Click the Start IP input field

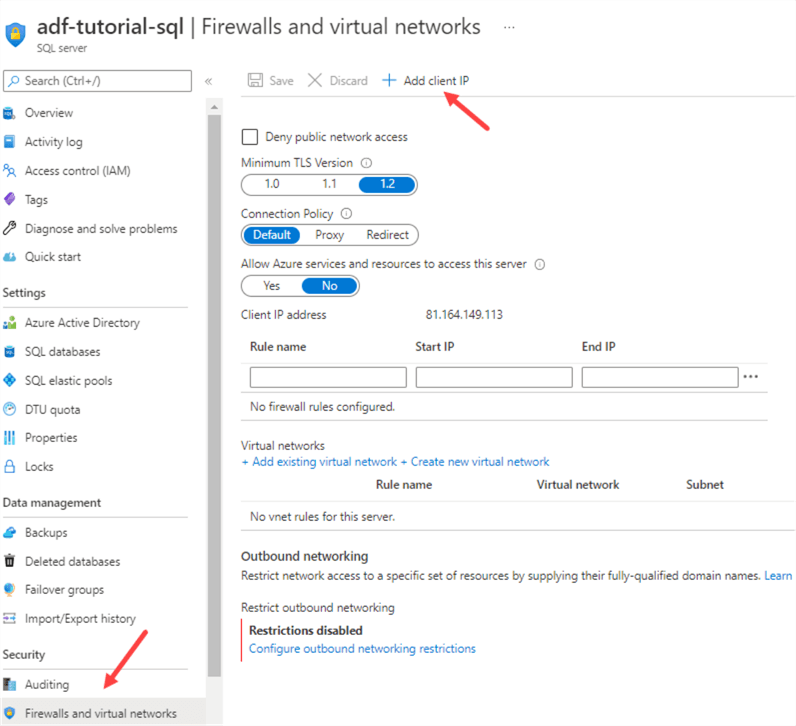click(494, 377)
